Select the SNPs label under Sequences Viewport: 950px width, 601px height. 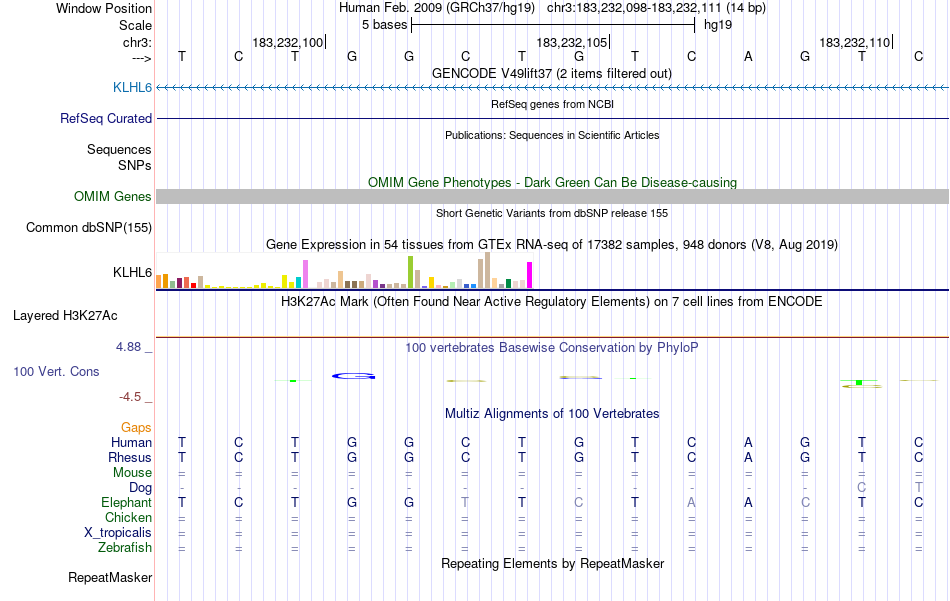click(135, 165)
